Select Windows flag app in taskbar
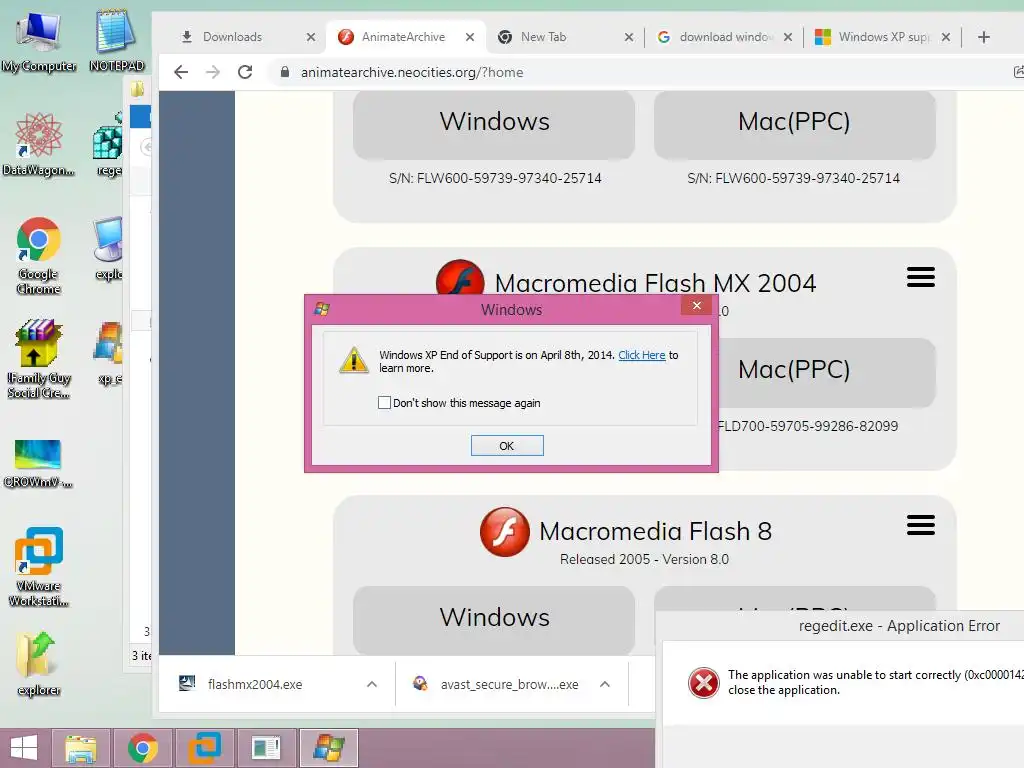1024x768 pixels. tap(328, 748)
